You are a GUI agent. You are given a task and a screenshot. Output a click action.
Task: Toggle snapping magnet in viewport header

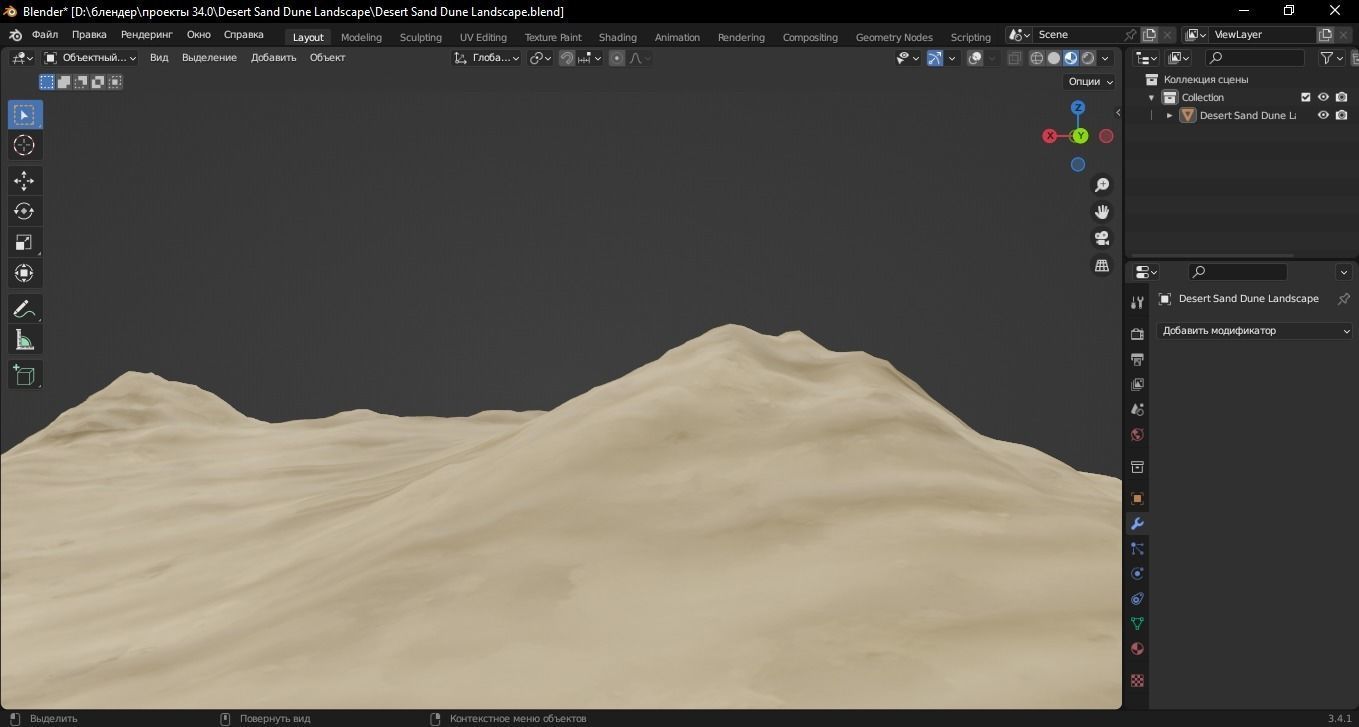[x=567, y=58]
